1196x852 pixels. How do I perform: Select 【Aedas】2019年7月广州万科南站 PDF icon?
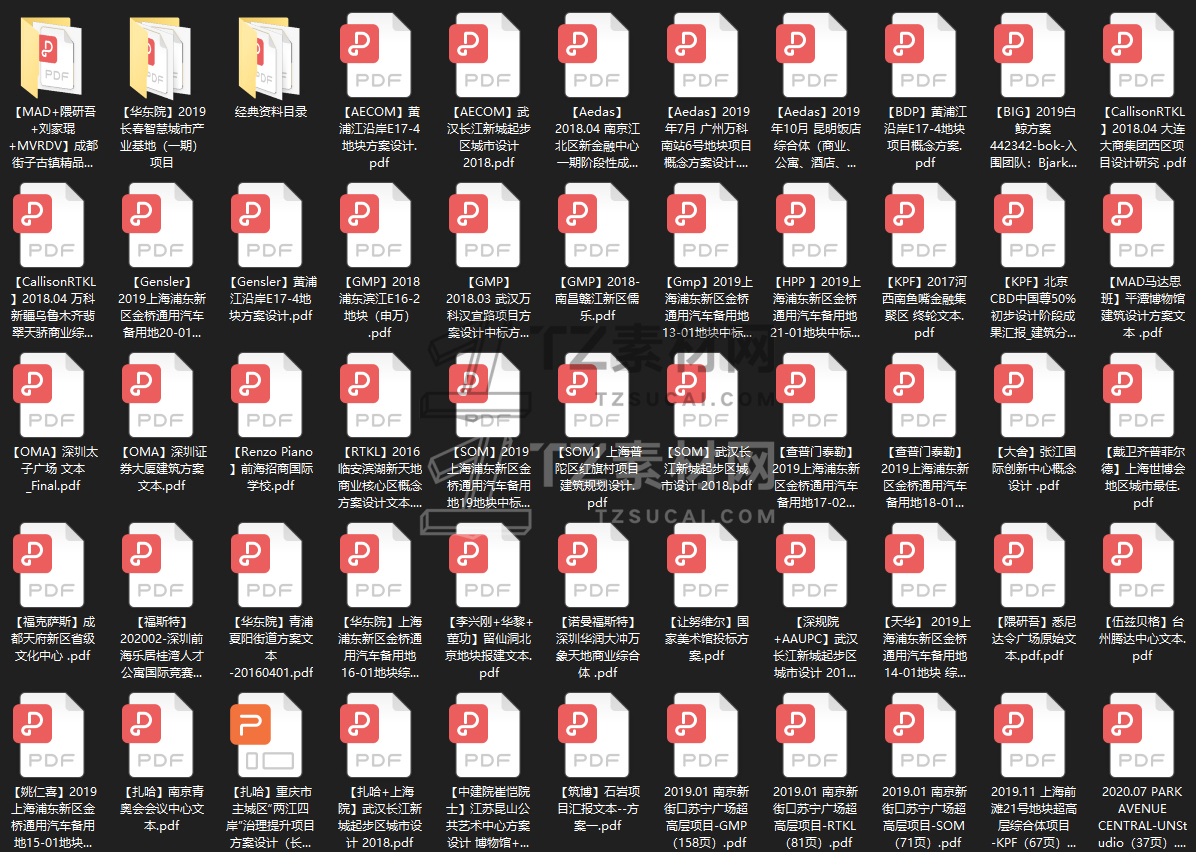(702, 56)
